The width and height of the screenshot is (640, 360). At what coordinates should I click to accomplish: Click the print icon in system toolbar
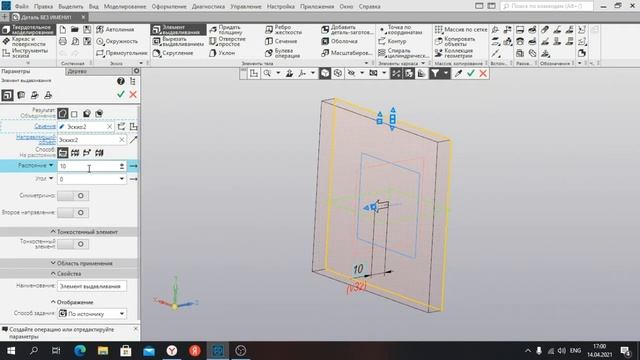(x=63, y=41)
